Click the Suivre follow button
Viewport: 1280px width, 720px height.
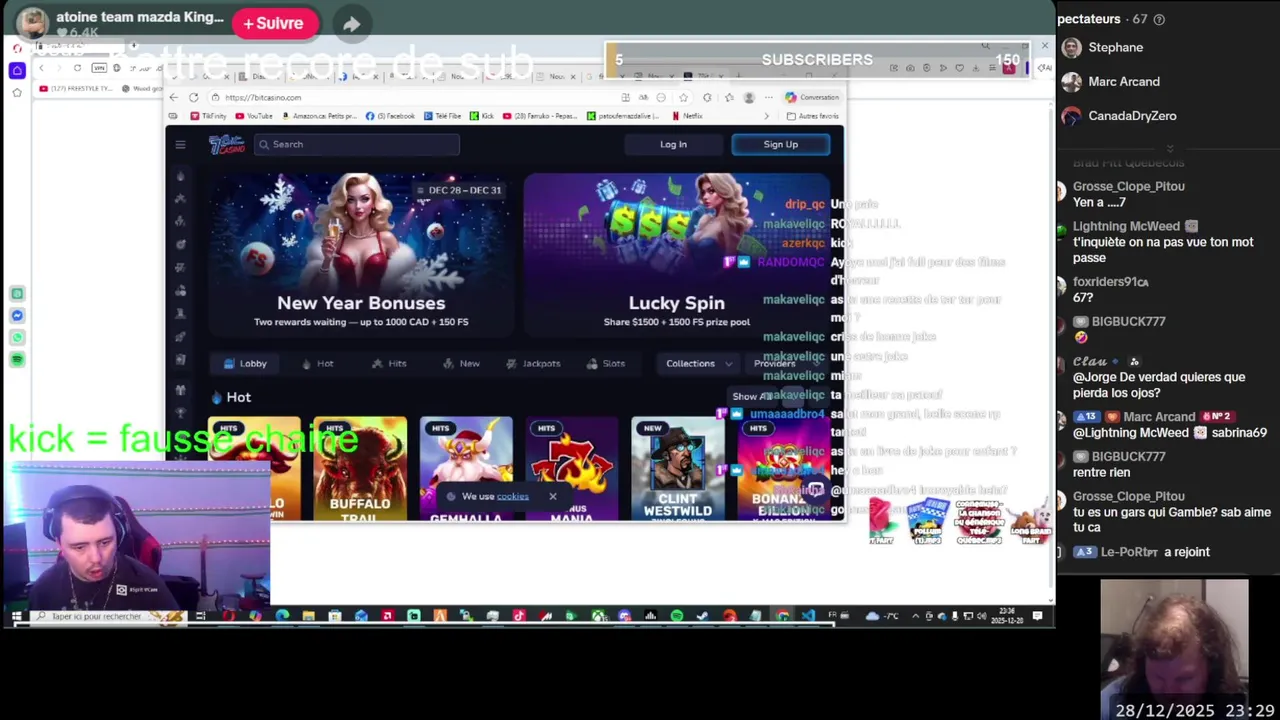pyautogui.click(x=274, y=23)
